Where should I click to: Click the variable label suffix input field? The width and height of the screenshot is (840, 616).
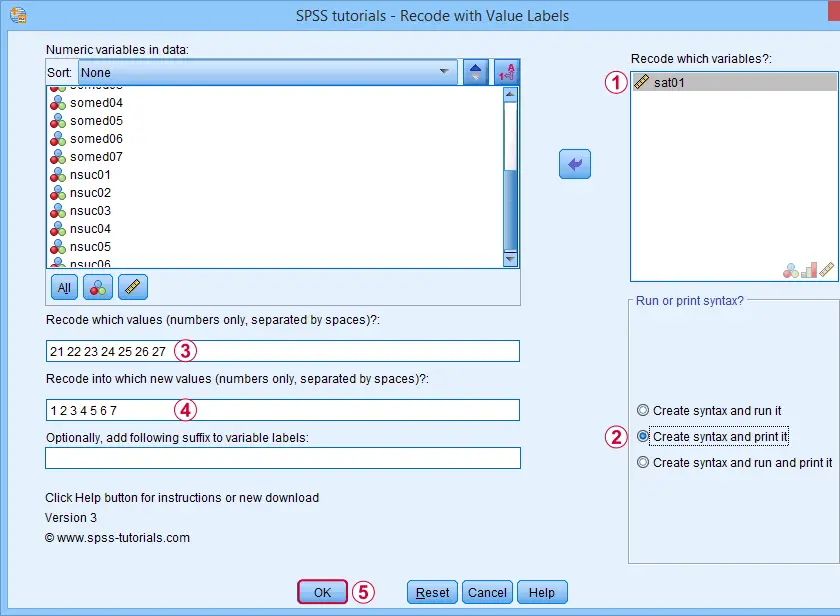(283, 459)
